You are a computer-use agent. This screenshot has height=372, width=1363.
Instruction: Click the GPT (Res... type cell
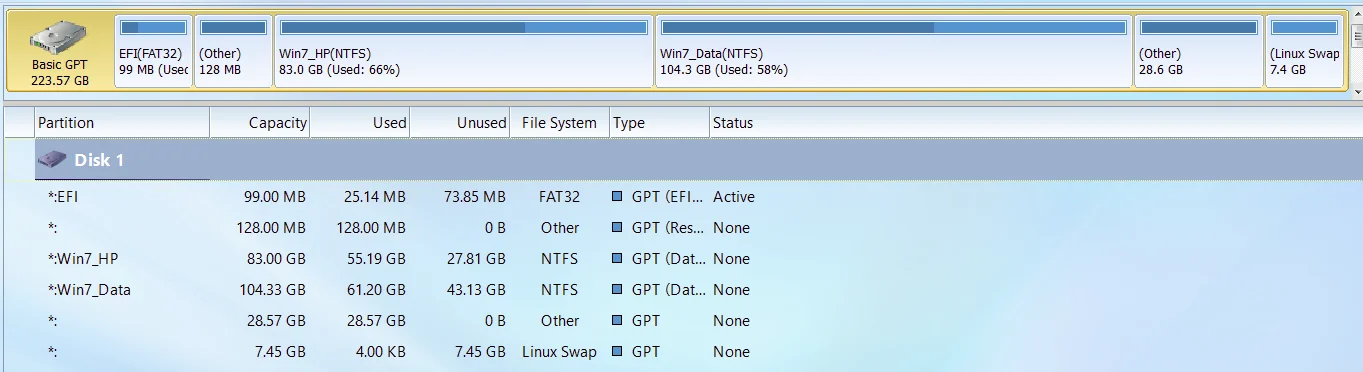click(668, 228)
